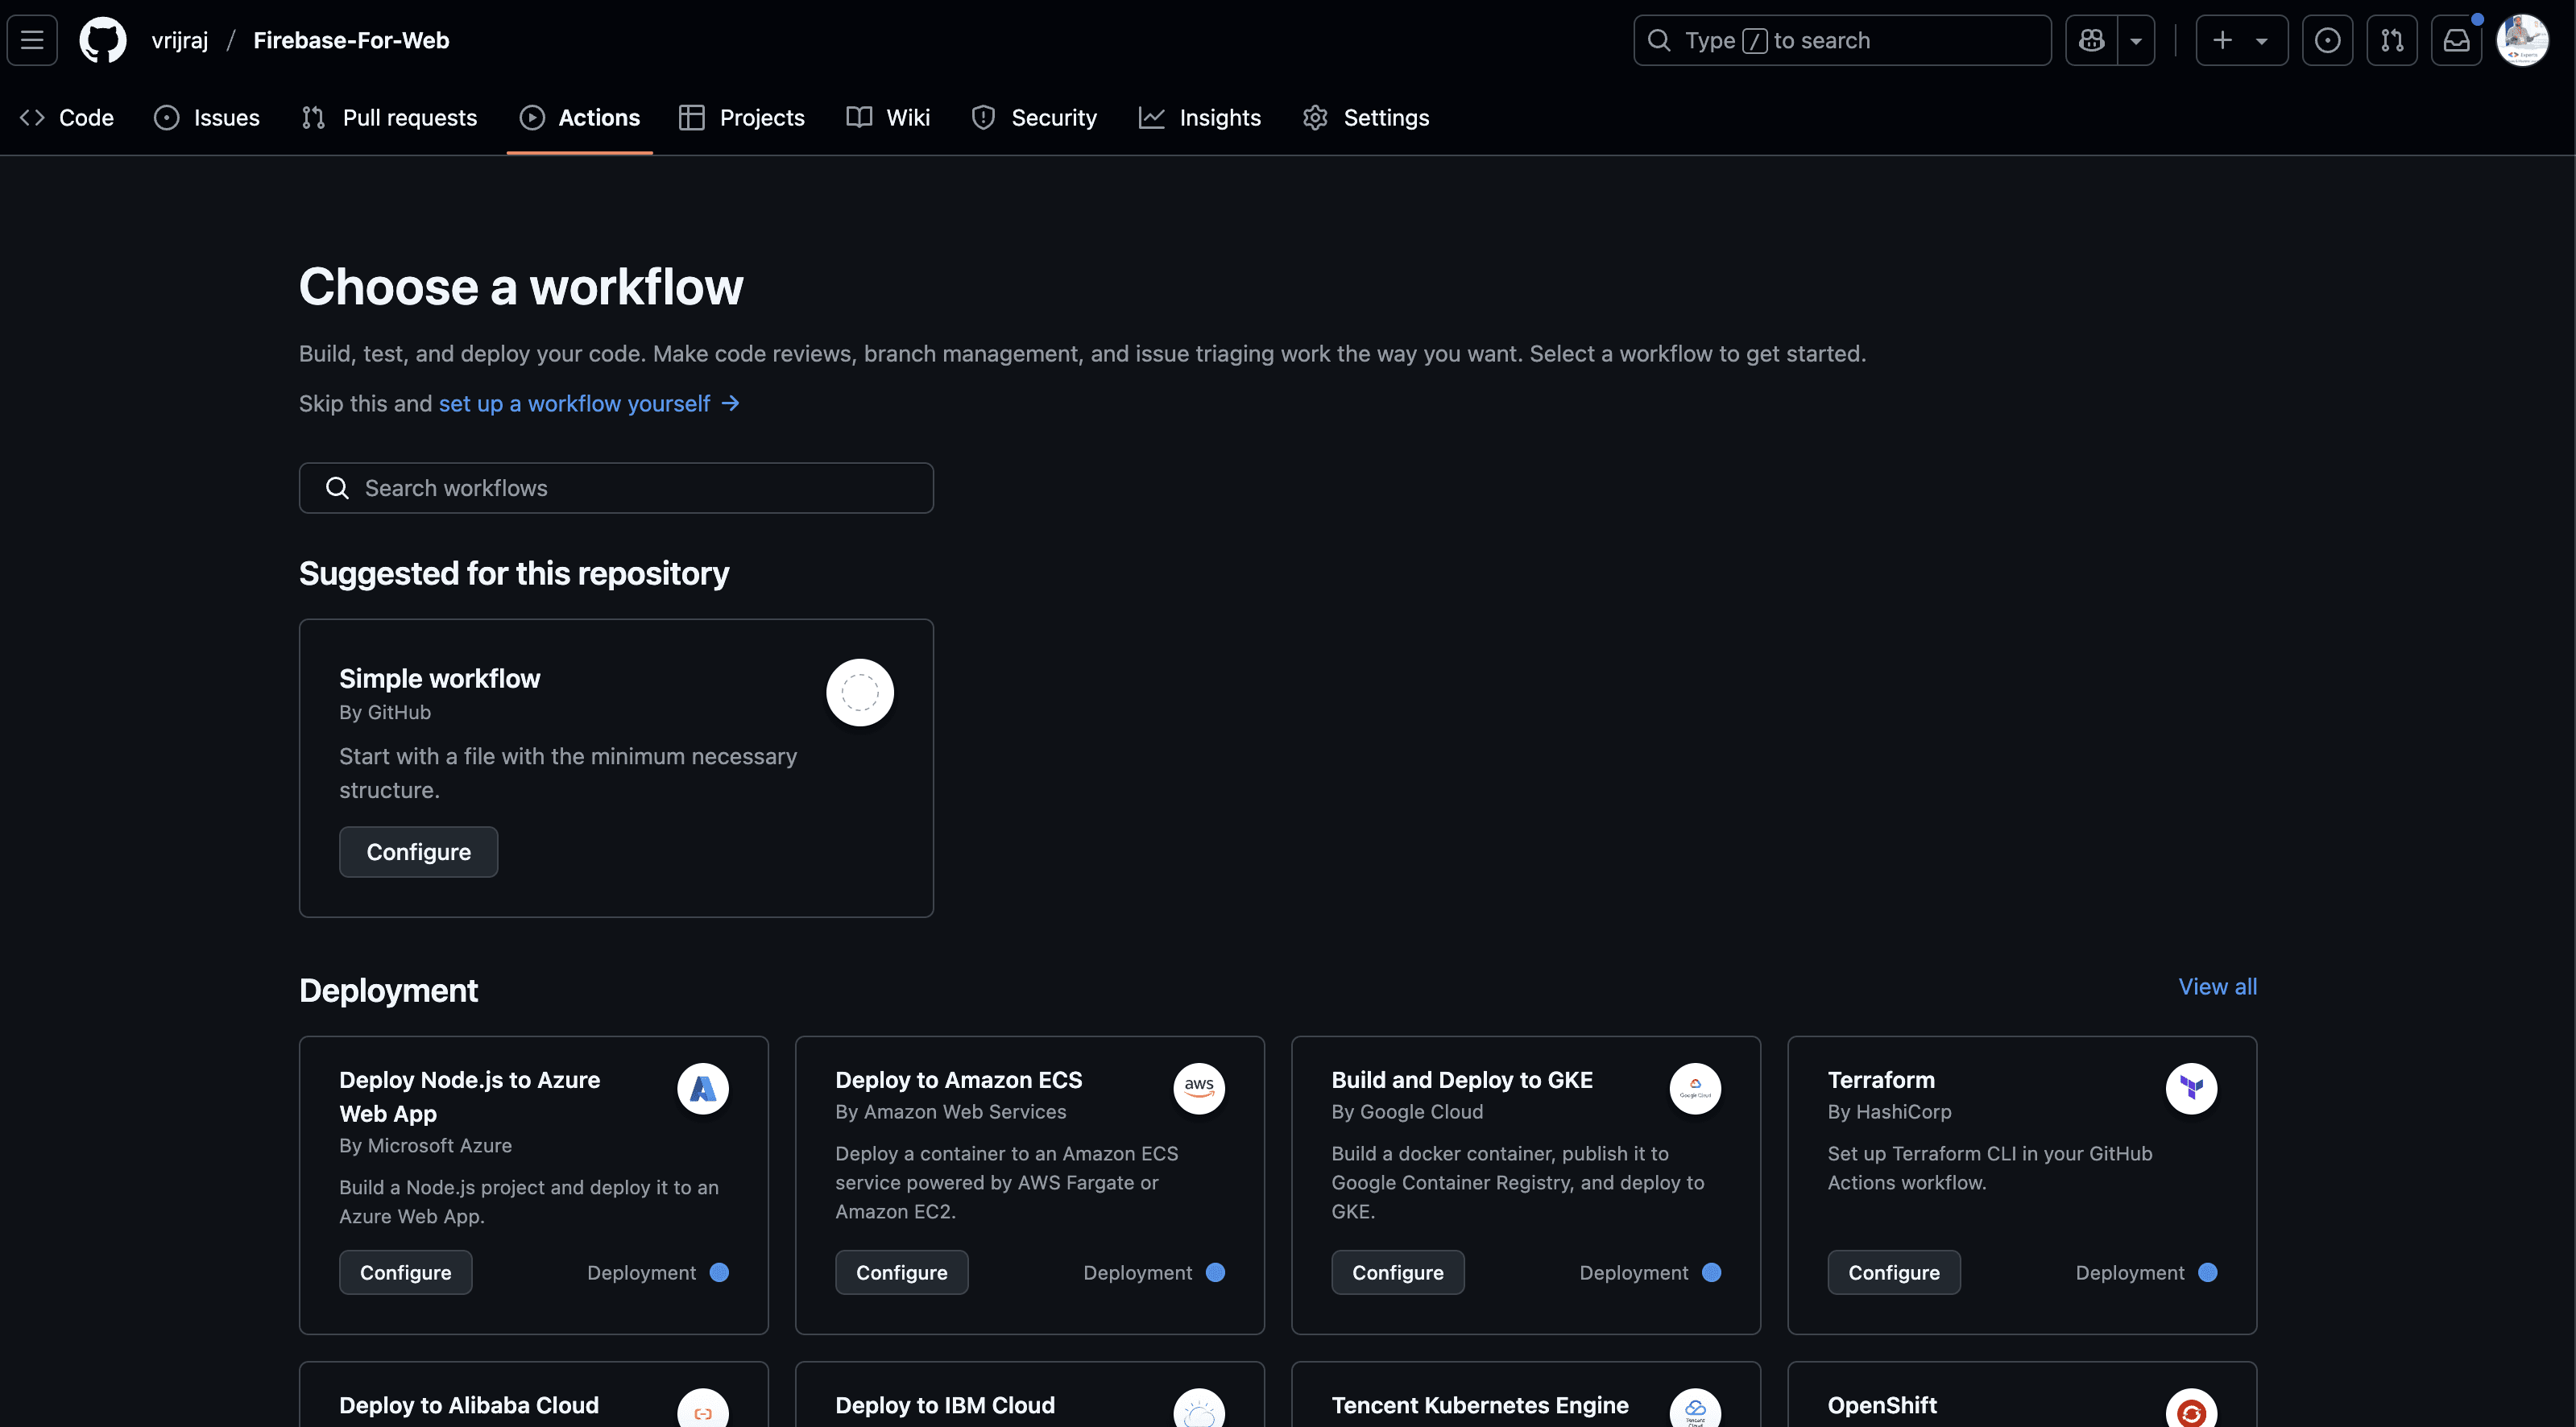Click the Type / to search box
The image size is (2576, 1427).
click(x=1842, y=40)
